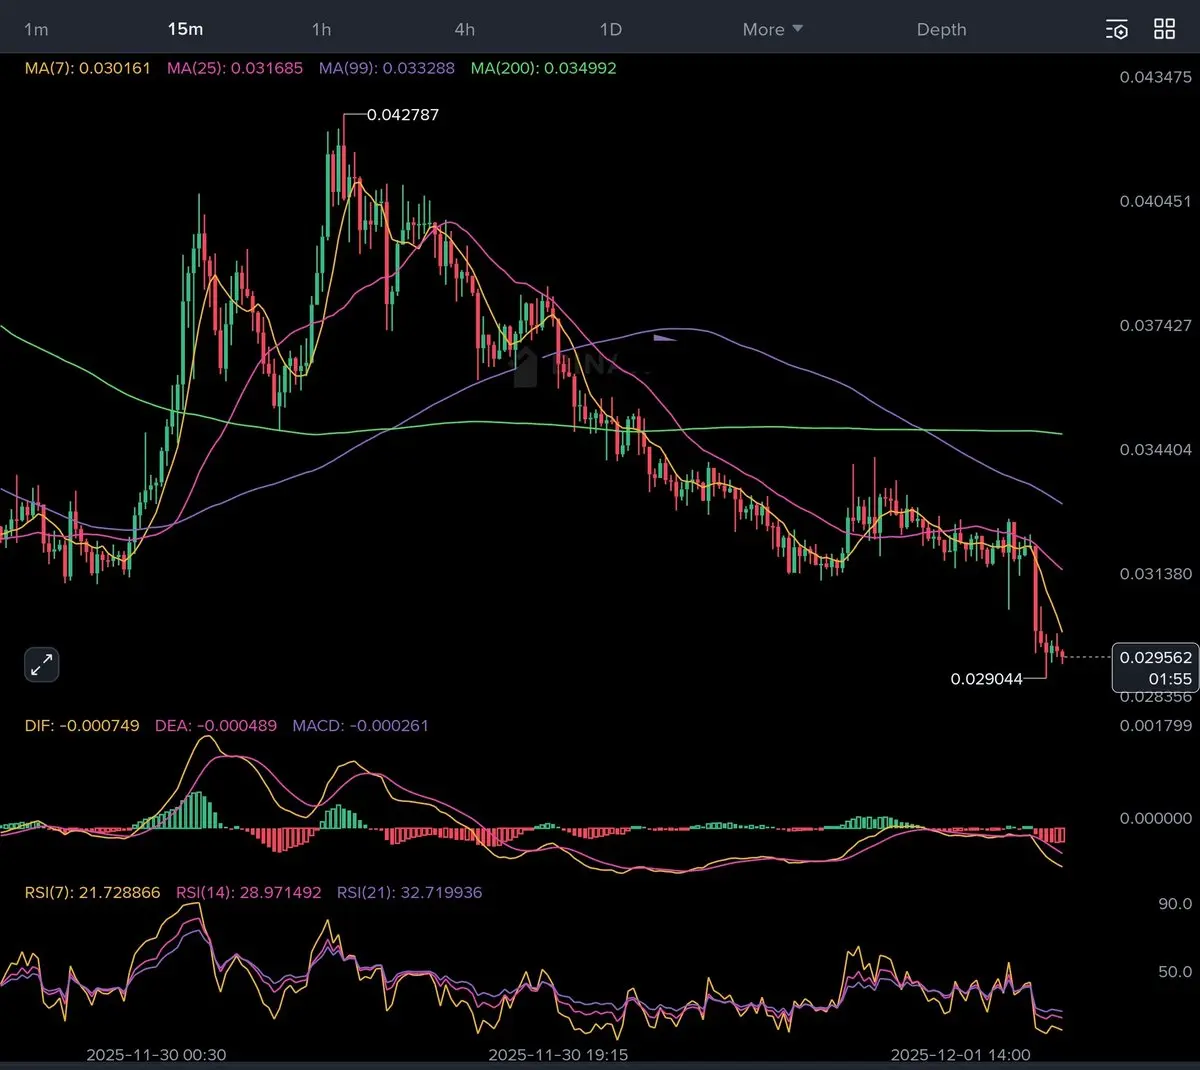This screenshot has width=1200, height=1070.
Task: Click the 0.029044 low price marker
Action: (x=987, y=679)
